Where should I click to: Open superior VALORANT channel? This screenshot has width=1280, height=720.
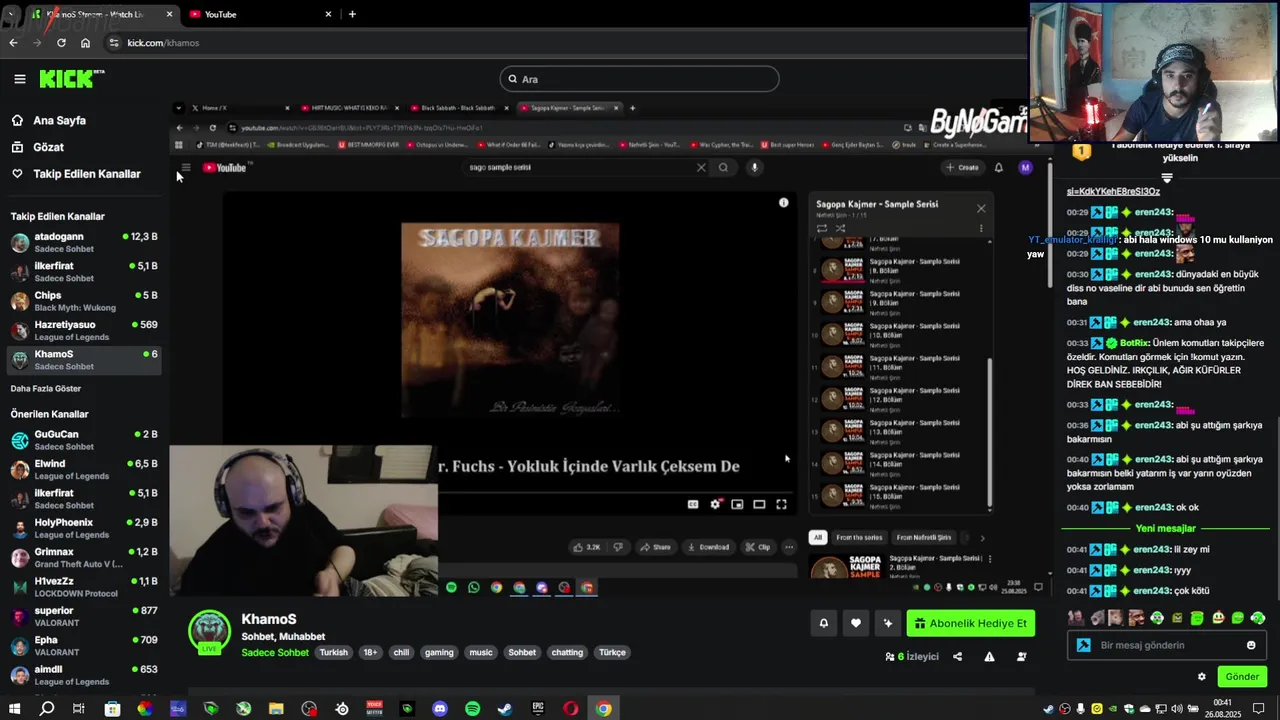coord(84,616)
